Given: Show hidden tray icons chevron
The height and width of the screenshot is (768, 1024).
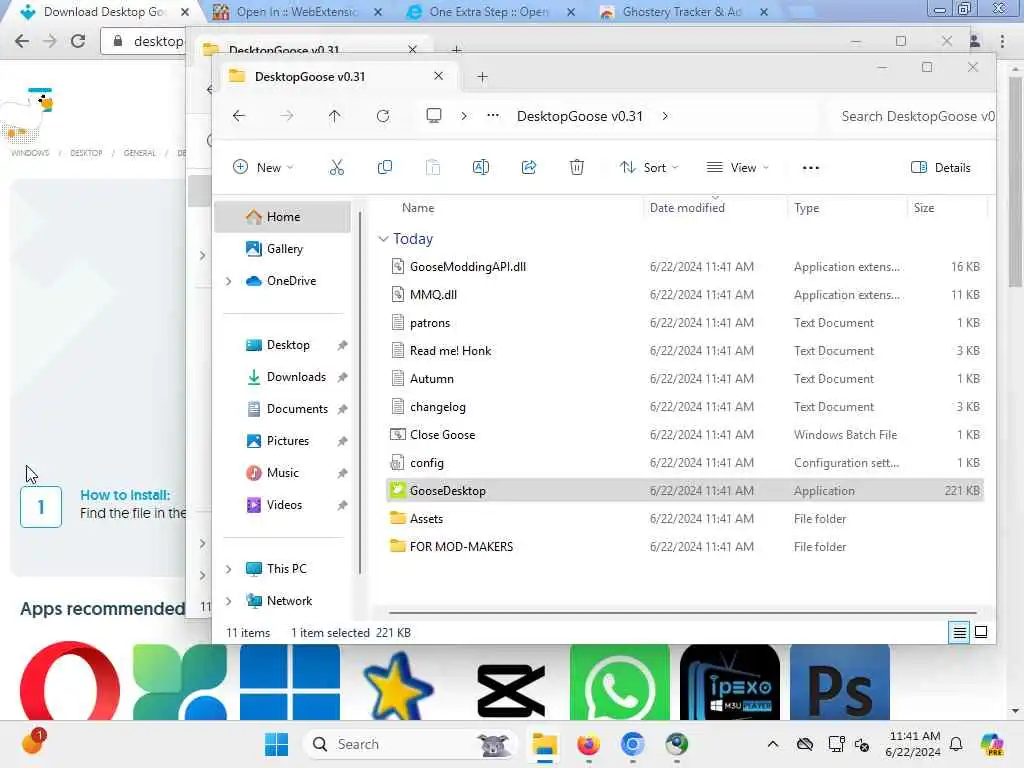Looking at the screenshot, I should pyautogui.click(x=773, y=744).
